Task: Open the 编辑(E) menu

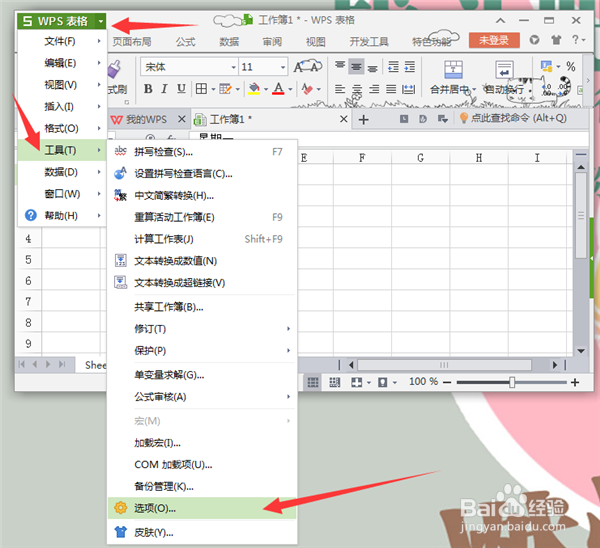Action: [62, 63]
